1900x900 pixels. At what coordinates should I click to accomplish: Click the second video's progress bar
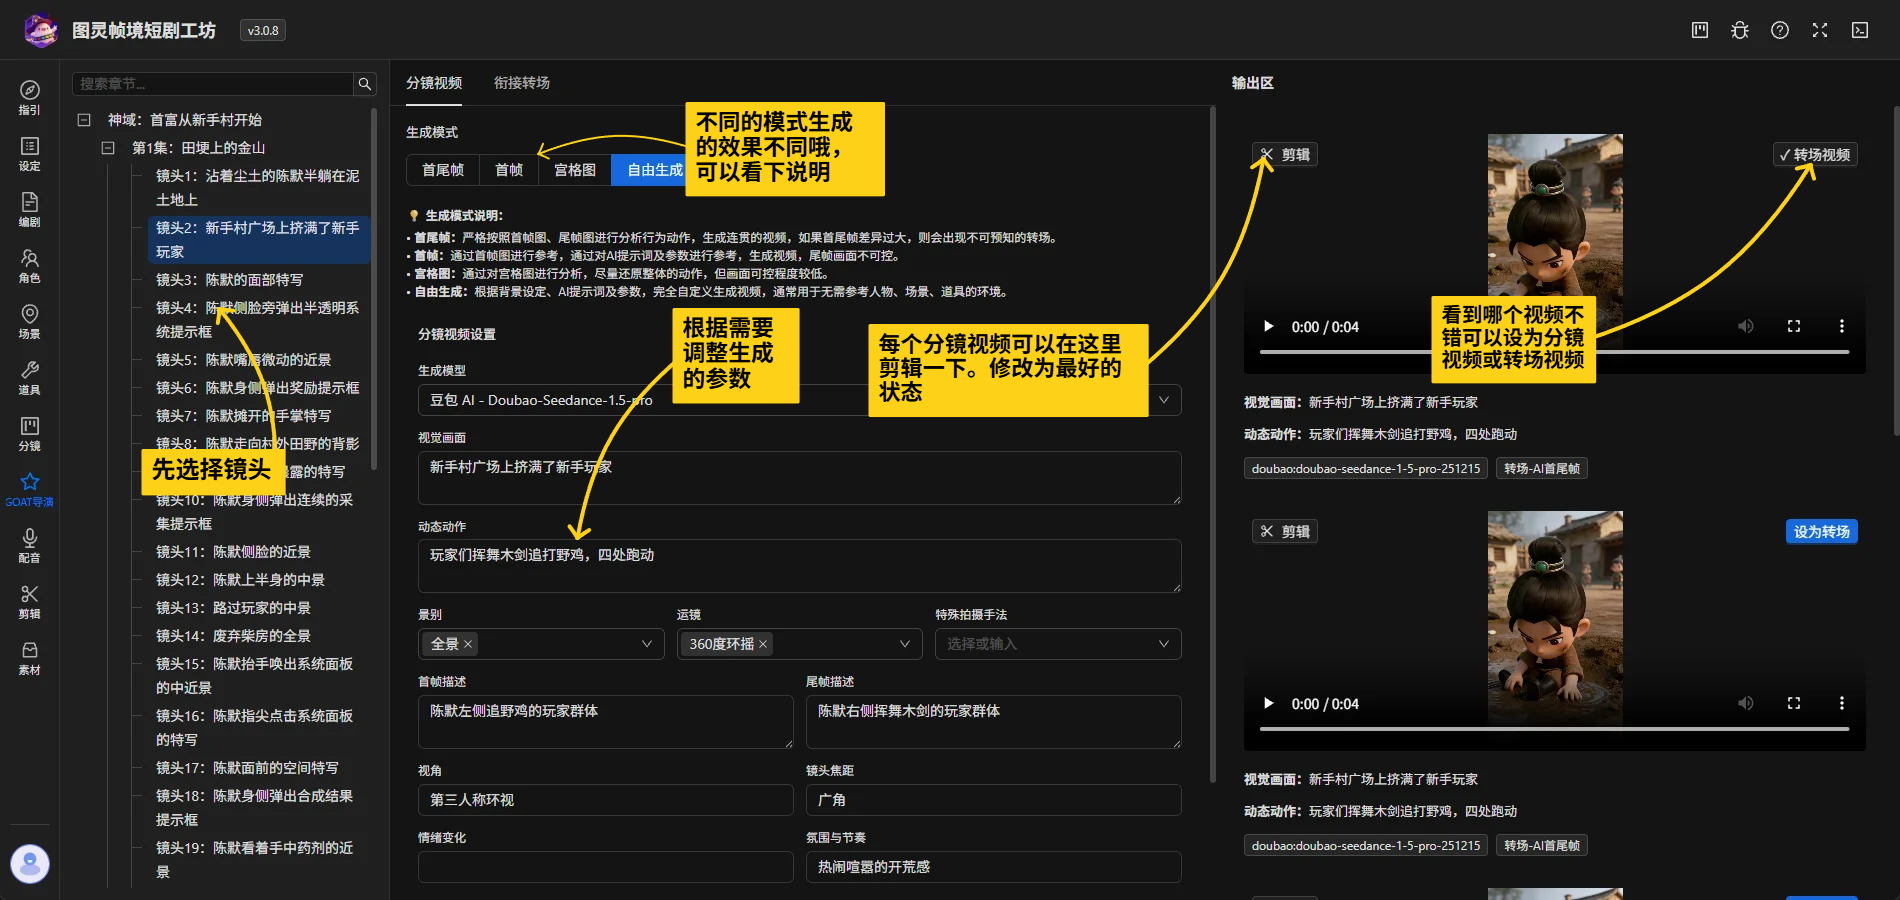click(x=1554, y=729)
